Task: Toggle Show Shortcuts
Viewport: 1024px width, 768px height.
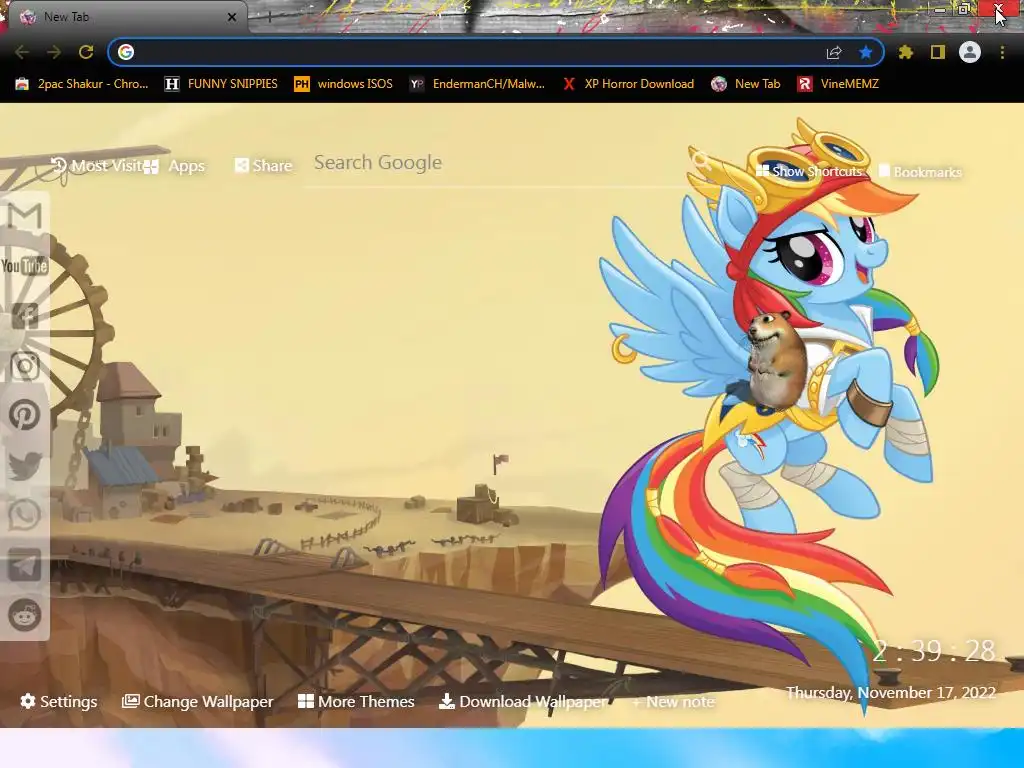Action: (809, 171)
